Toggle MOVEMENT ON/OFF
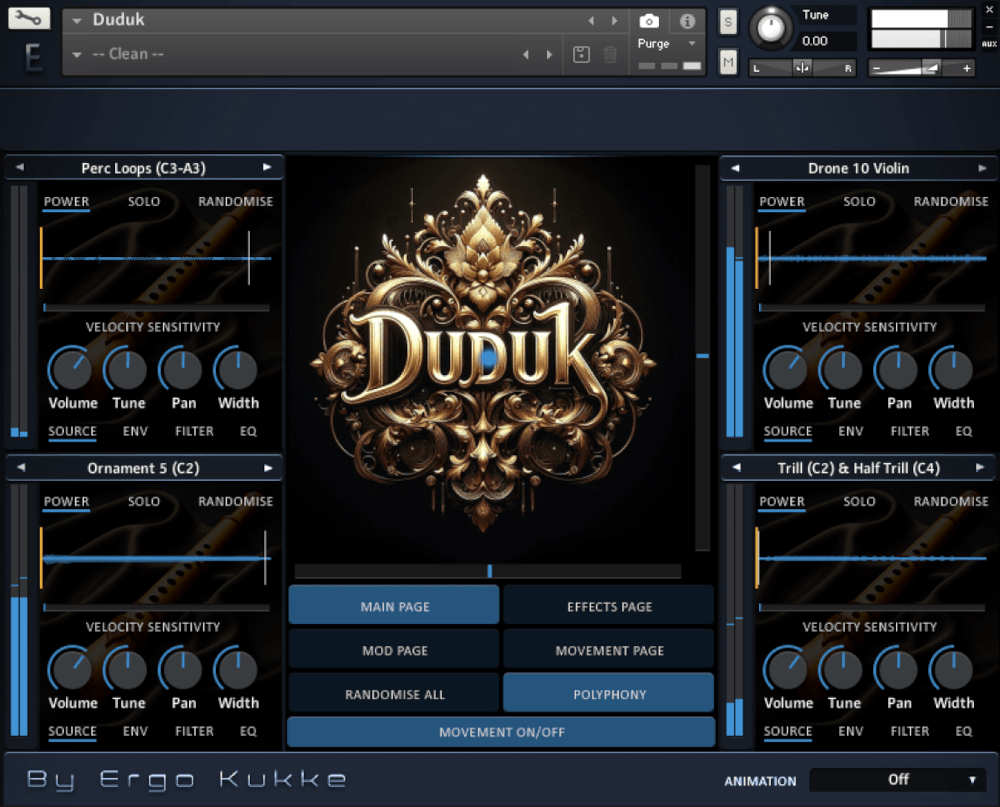The height and width of the screenshot is (807, 1000). coord(500,731)
